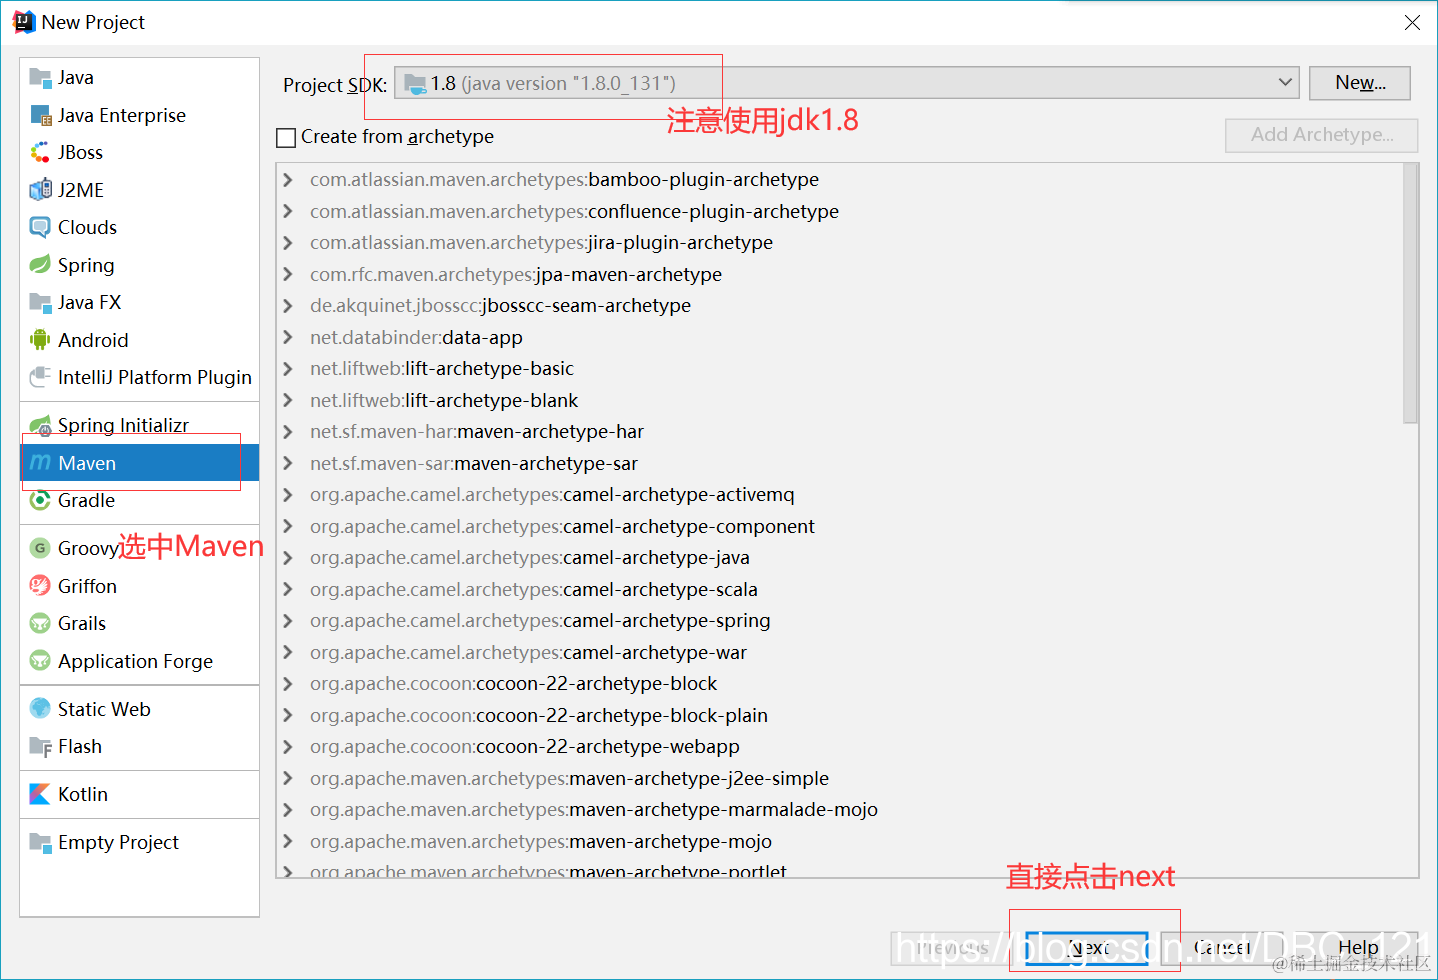Click the Next button
This screenshot has width=1438, height=980.
coord(1087,947)
